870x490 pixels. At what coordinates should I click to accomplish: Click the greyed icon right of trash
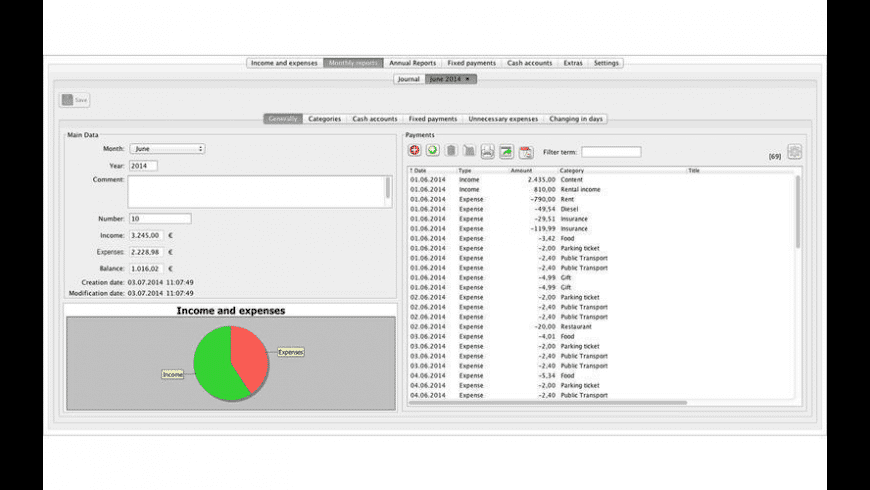(x=469, y=150)
